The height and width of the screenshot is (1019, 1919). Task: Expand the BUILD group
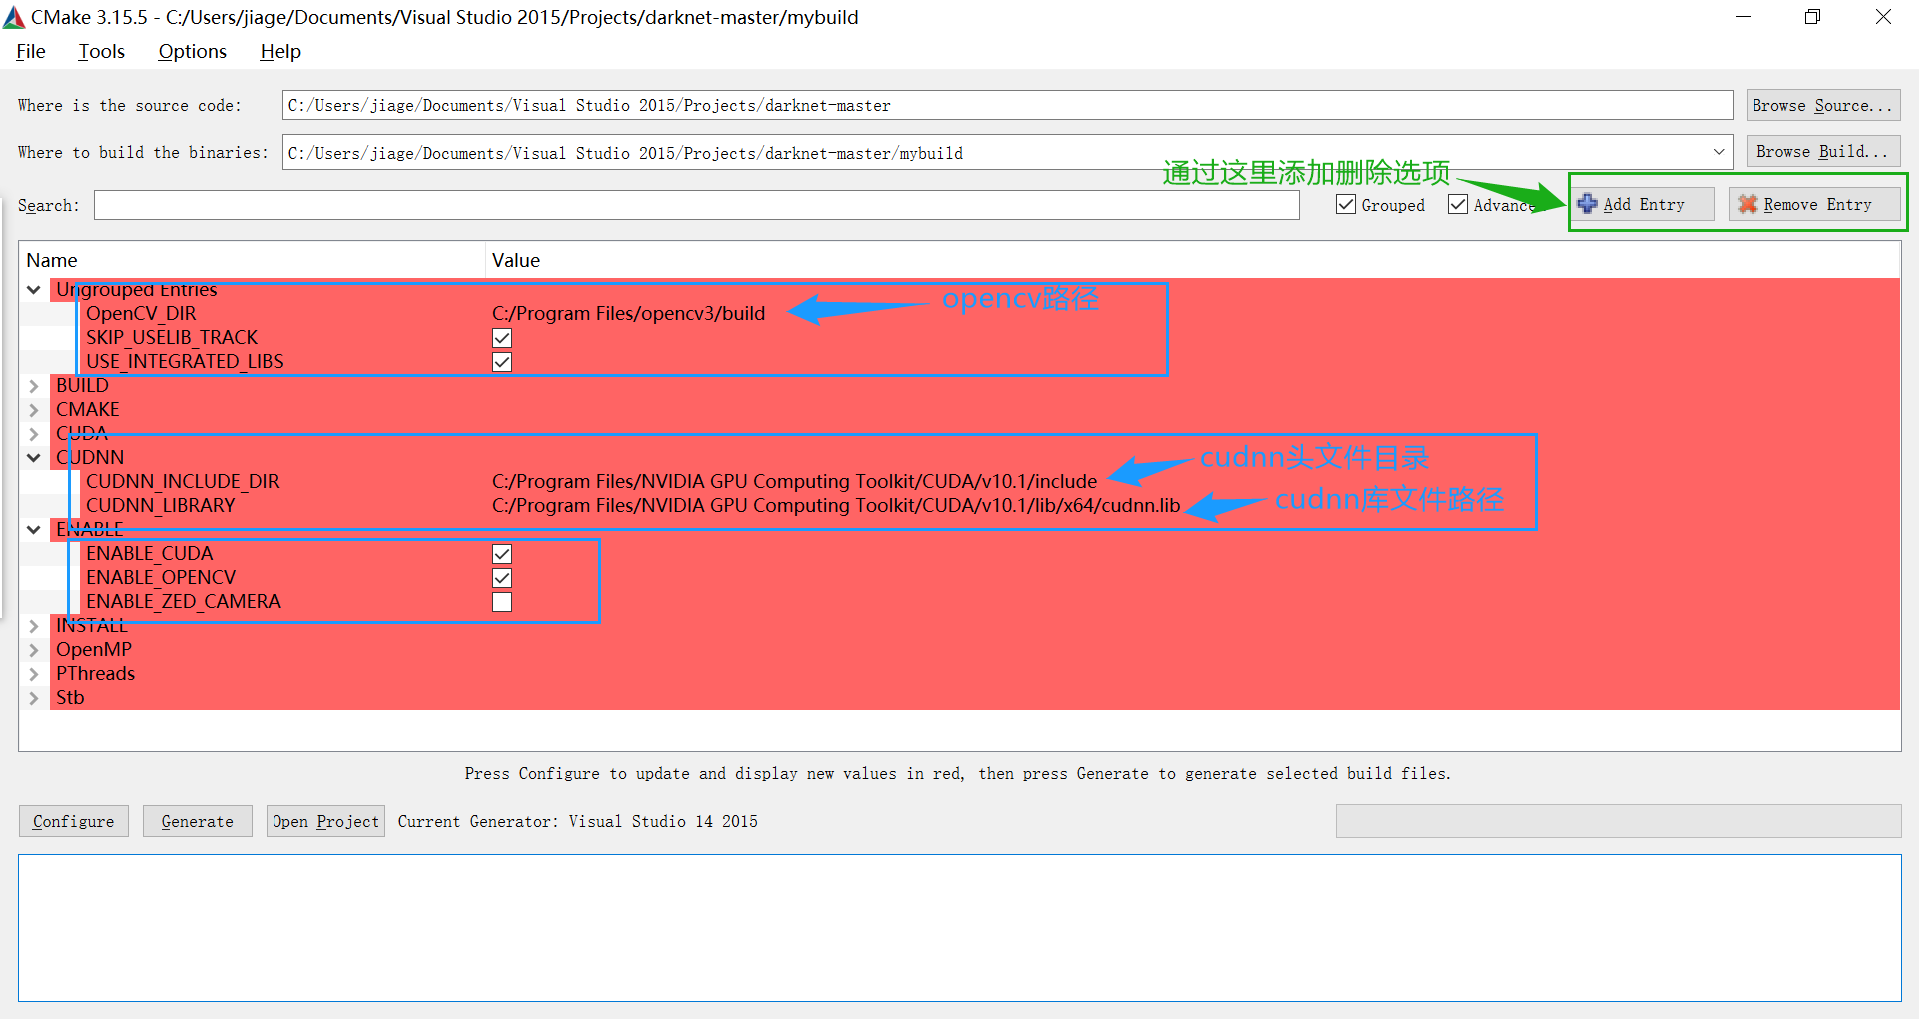click(34, 386)
